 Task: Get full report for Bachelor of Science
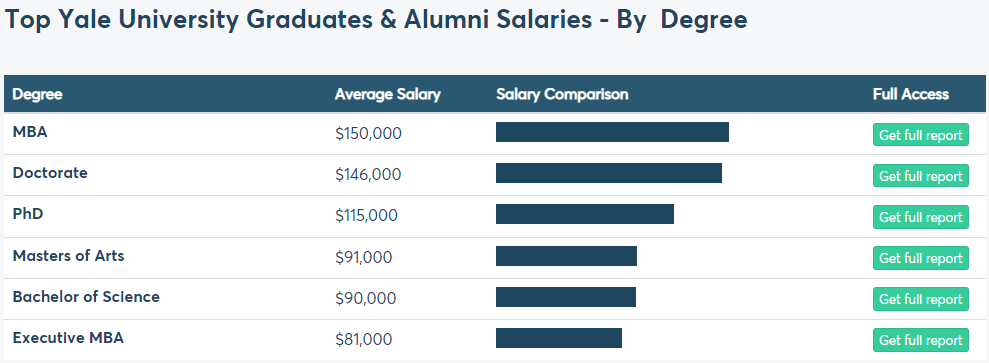(920, 299)
